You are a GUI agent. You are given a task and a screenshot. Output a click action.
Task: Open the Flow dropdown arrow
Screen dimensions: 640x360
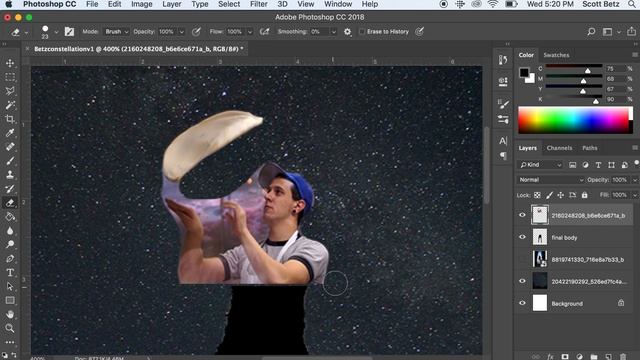pyautogui.click(x=250, y=32)
